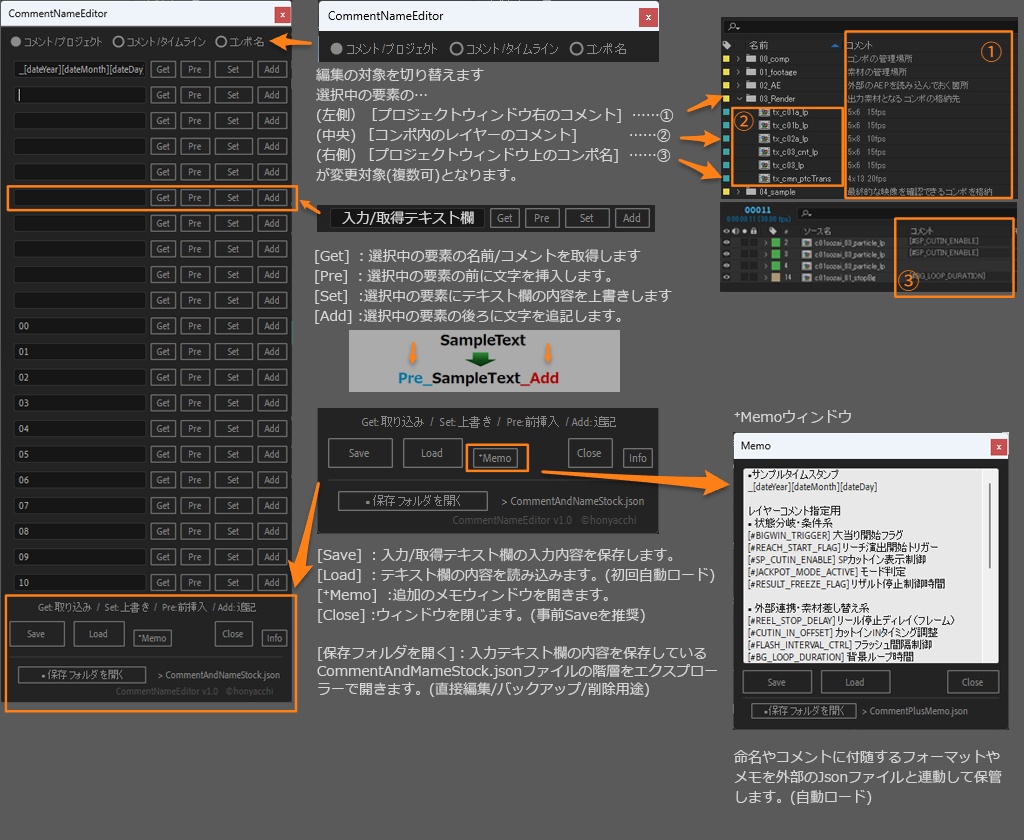Expand timeline layer 3 properties
1024x840 pixels.
[765, 254]
